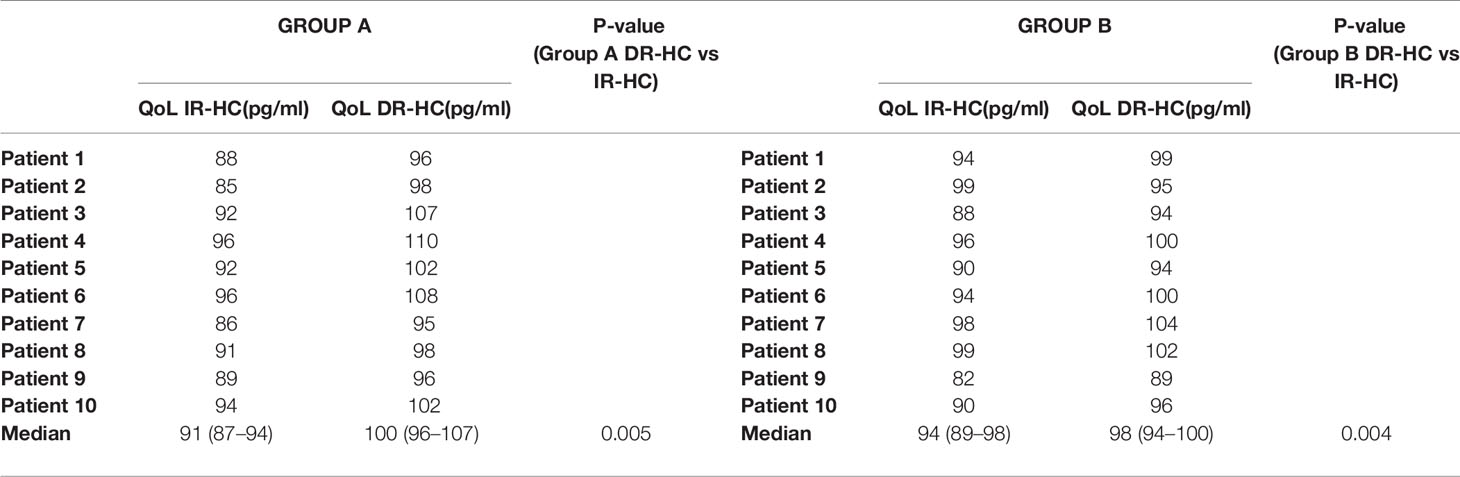The width and height of the screenshot is (1460, 477).
Task: Click Group B P-value 0.004
Action: tap(1367, 434)
